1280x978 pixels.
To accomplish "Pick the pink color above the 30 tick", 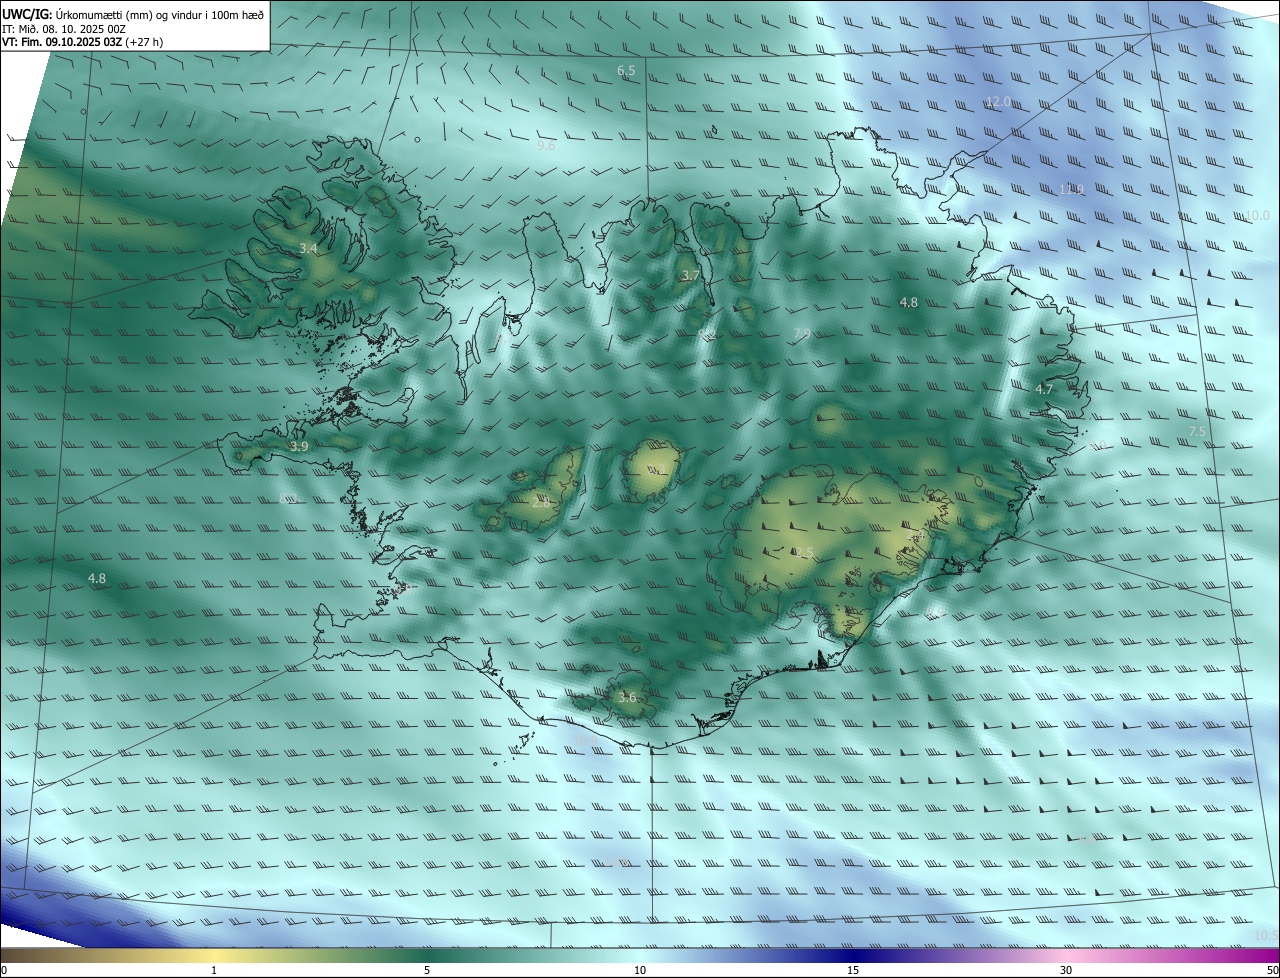I will point(1066,956).
